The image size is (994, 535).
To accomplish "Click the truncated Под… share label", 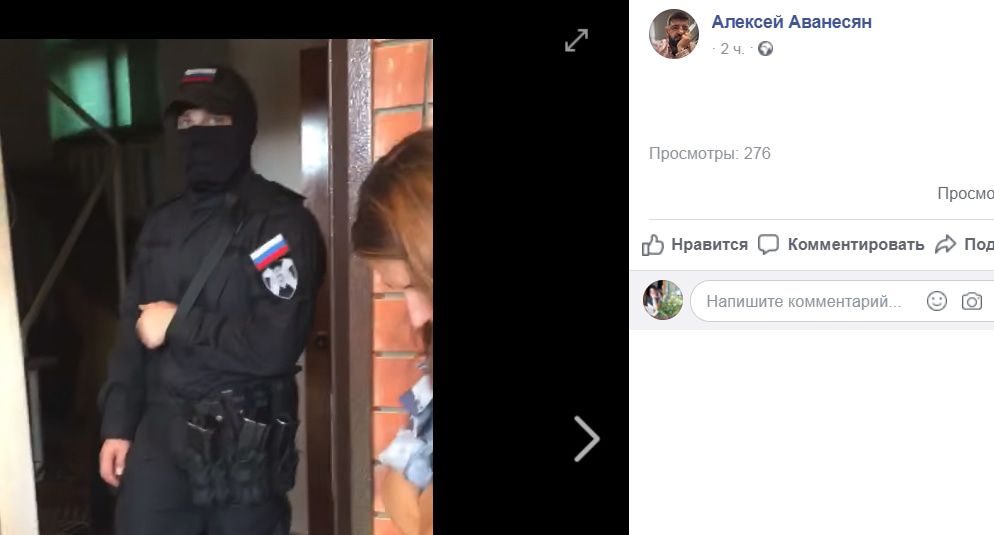I will (x=979, y=245).
